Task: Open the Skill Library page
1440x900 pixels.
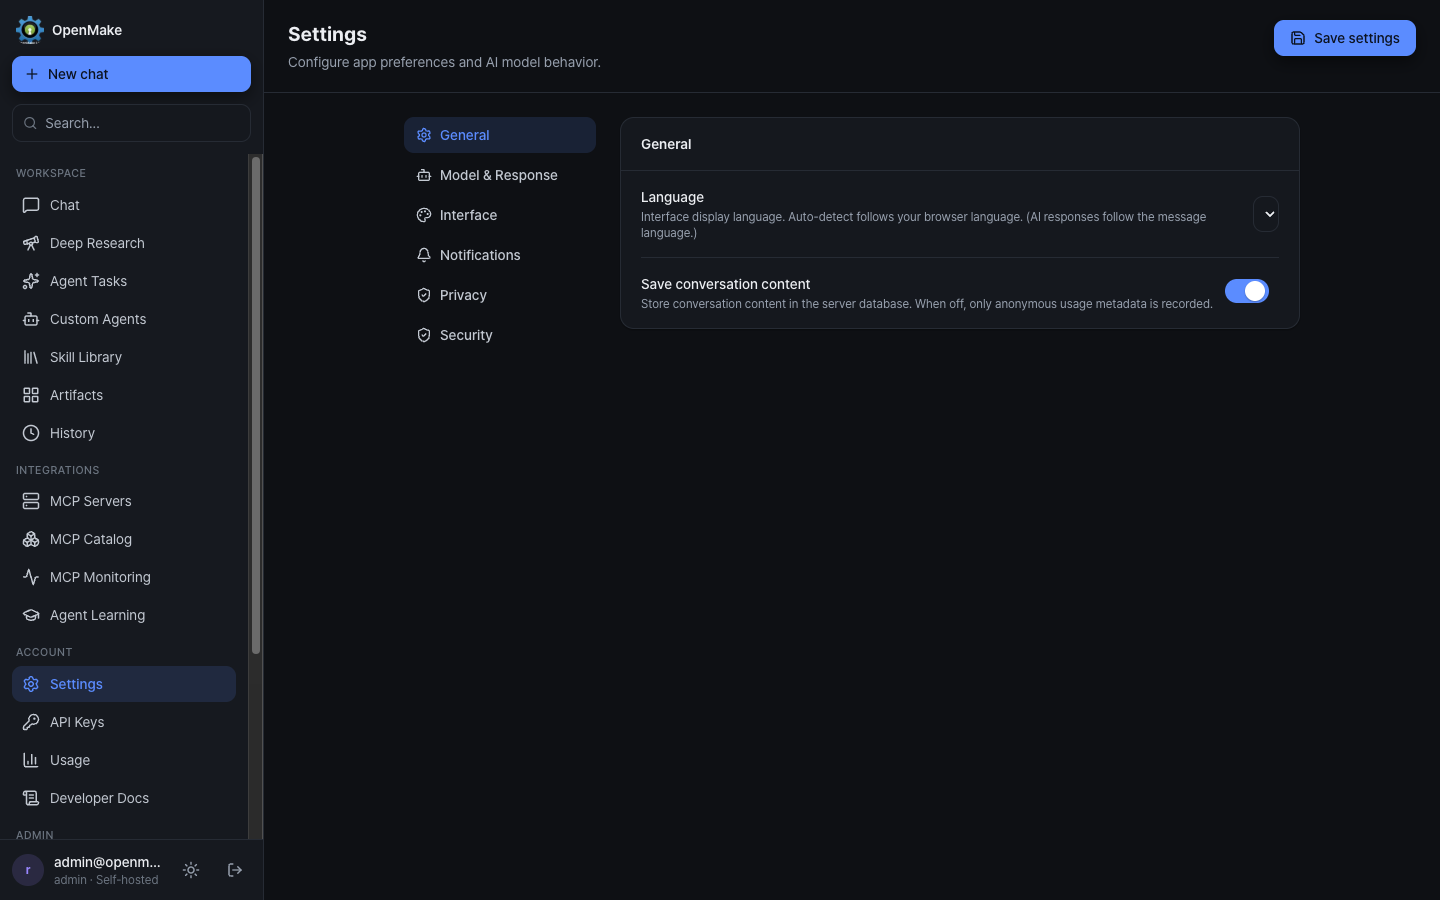Action: click(x=124, y=357)
